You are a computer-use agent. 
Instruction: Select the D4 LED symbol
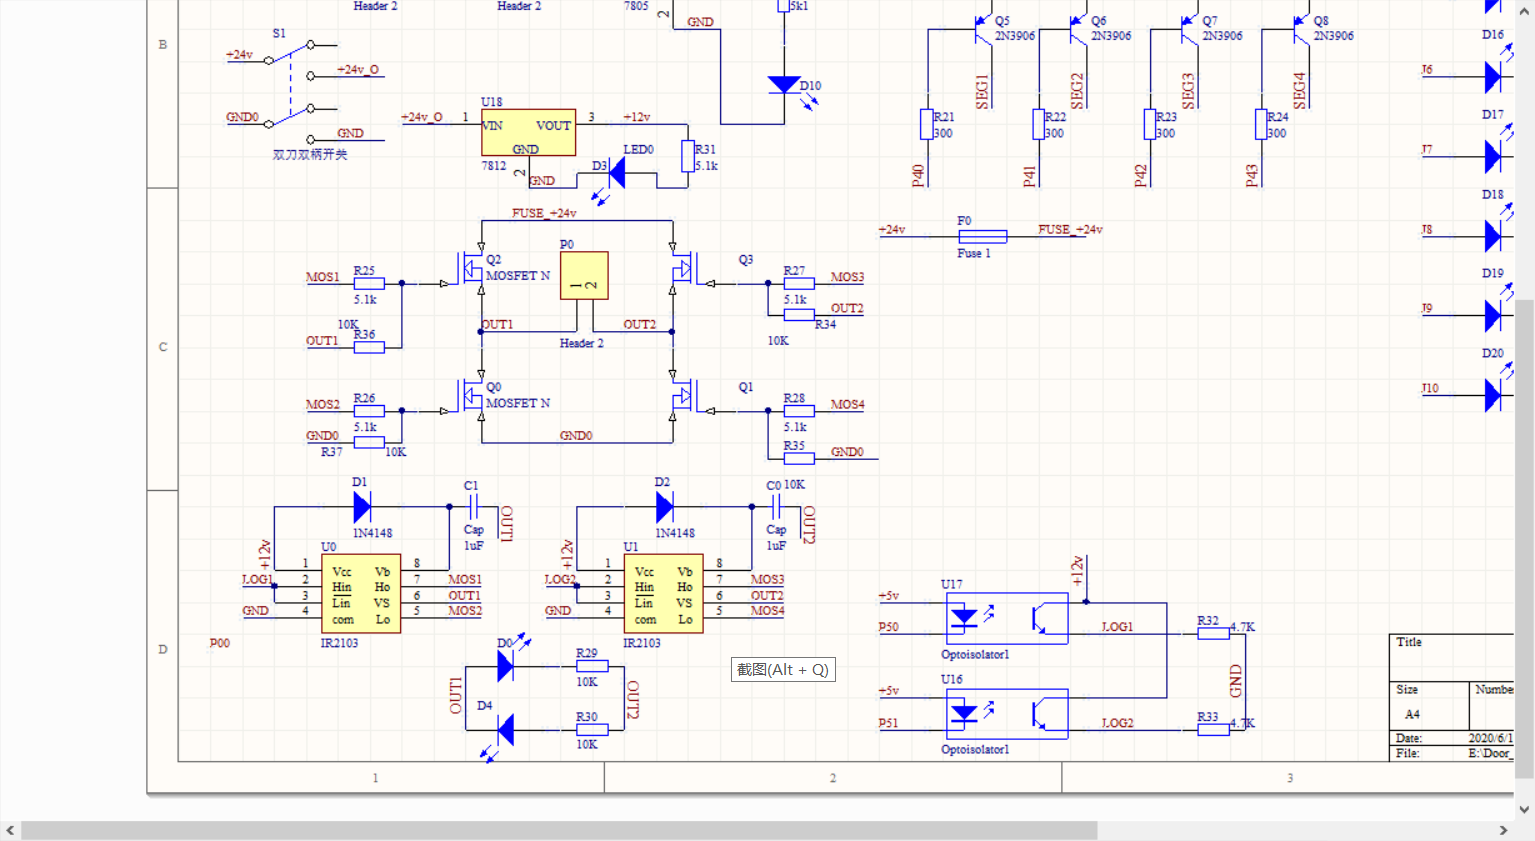[505, 730]
